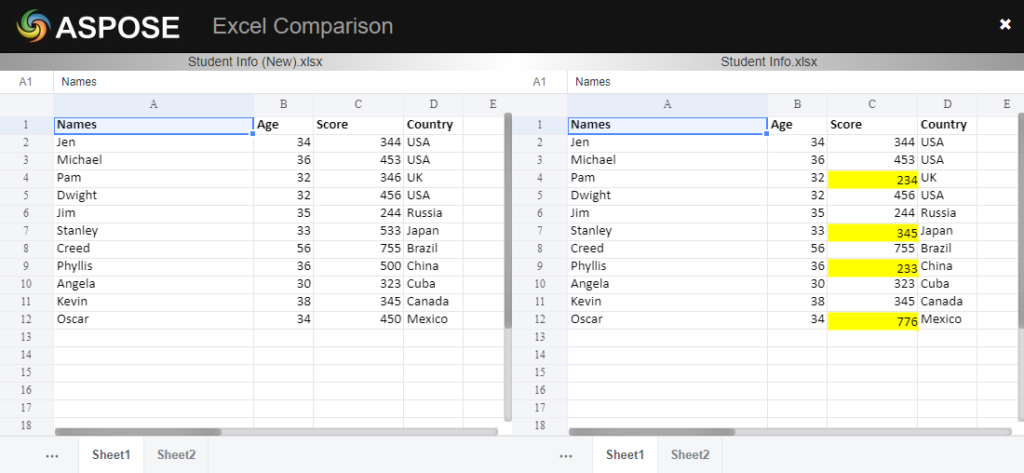Image resolution: width=1024 pixels, height=473 pixels.
Task: Click column C header in left spreadsheet
Action: (358, 104)
